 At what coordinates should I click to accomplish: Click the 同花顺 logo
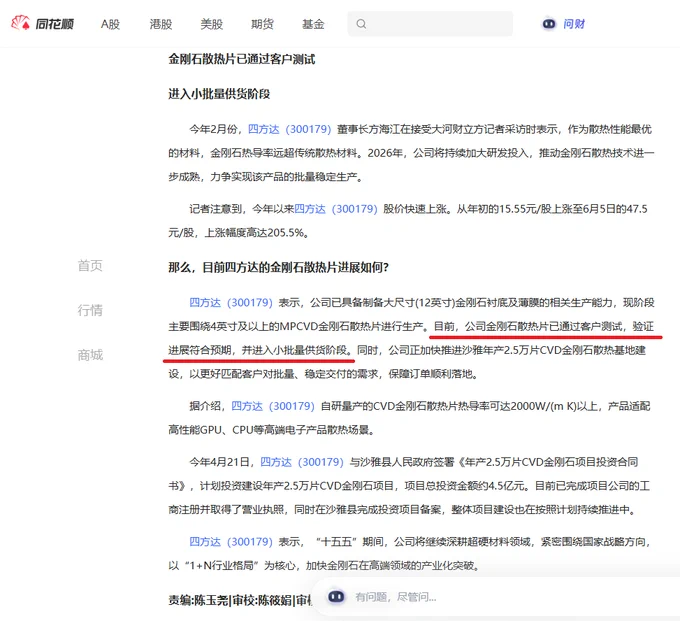pyautogui.click(x=42, y=23)
